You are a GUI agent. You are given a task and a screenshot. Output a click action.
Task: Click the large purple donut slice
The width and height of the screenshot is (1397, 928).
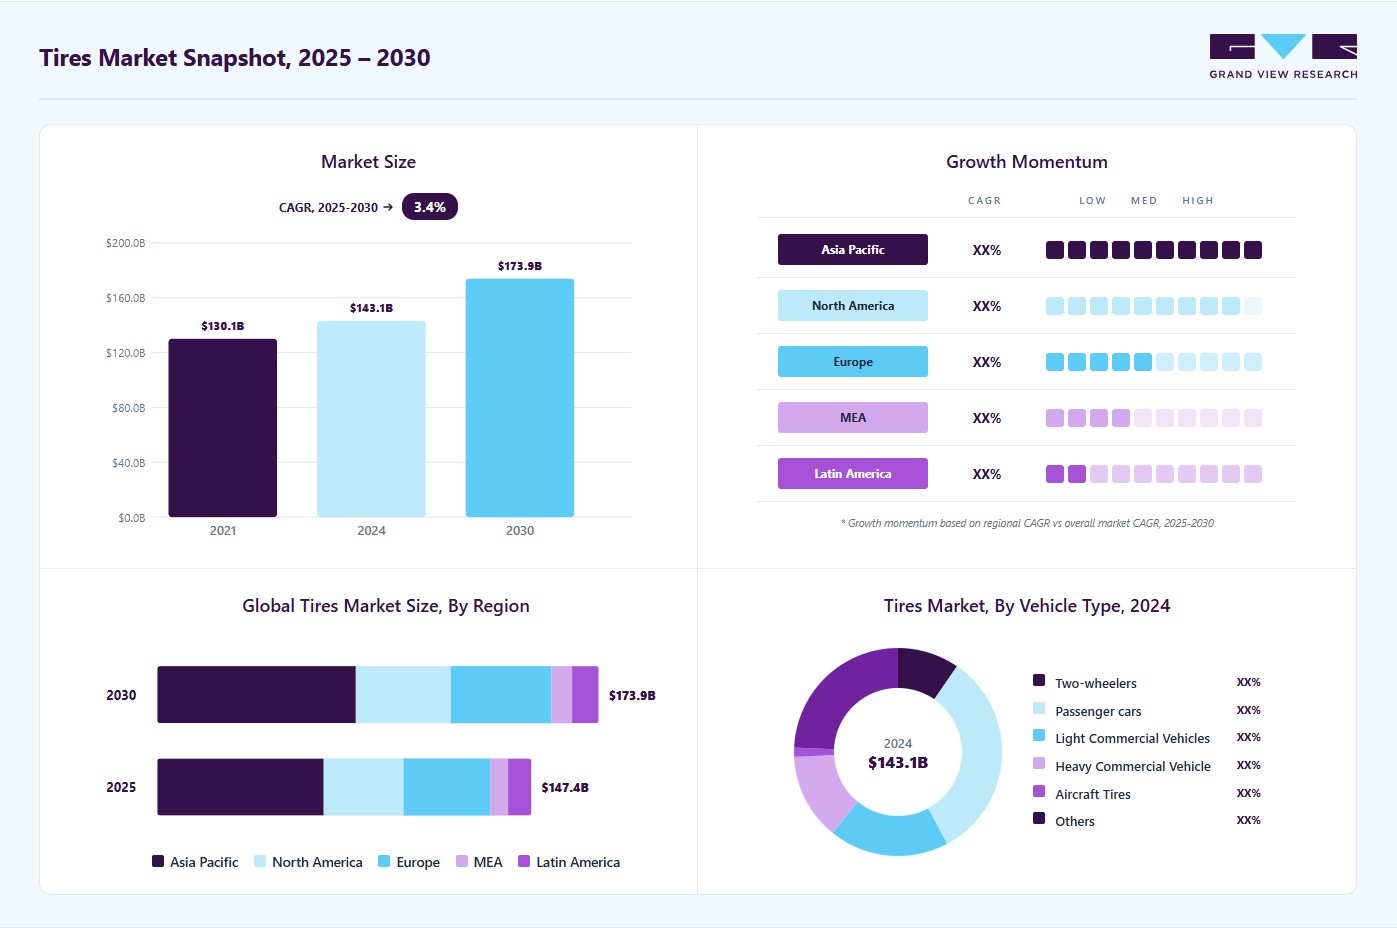coord(840,692)
